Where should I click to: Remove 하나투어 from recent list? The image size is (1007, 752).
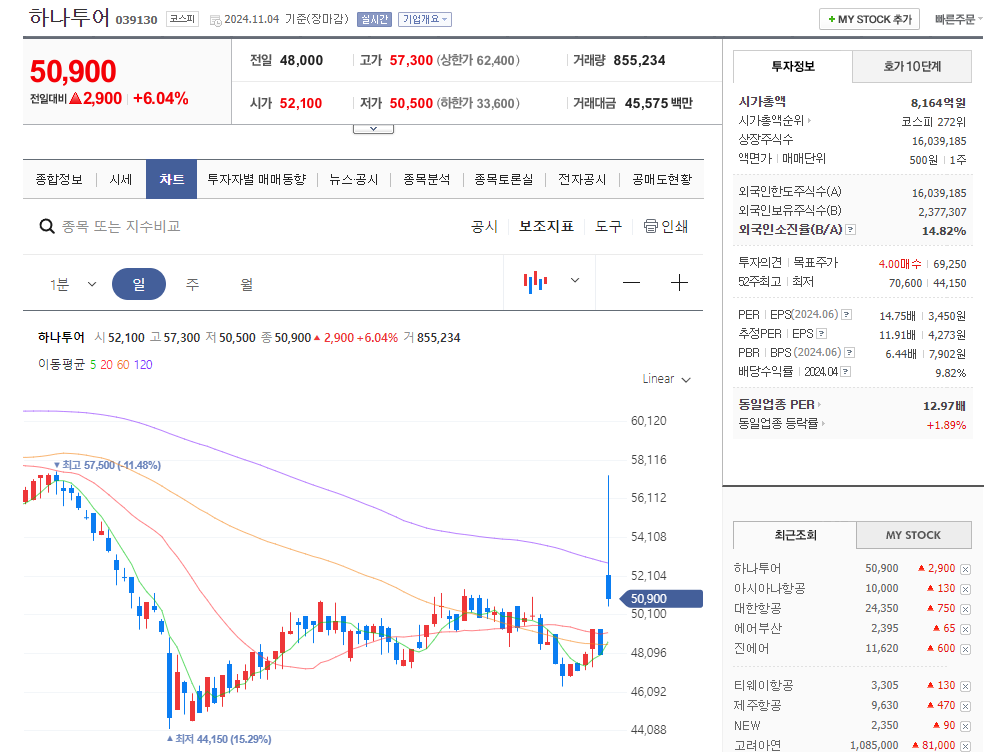pos(965,569)
